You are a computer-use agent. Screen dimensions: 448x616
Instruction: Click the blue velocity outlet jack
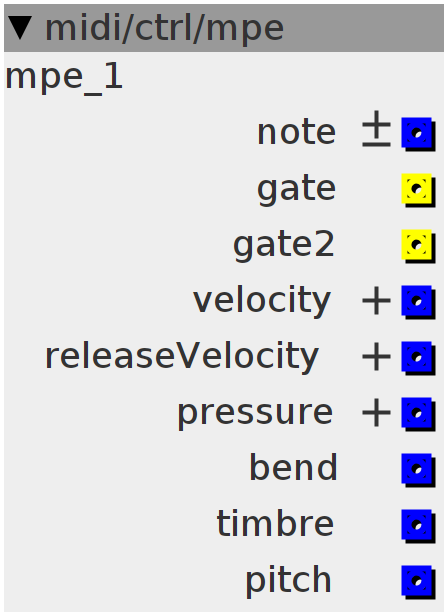click(x=418, y=302)
